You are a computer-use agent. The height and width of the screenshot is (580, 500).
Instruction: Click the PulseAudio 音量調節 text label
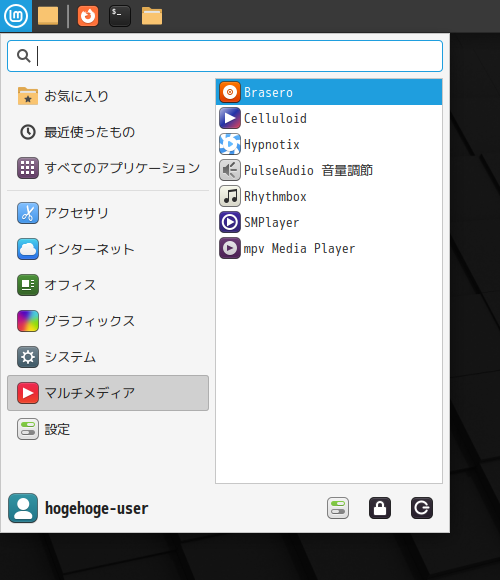[308, 171]
